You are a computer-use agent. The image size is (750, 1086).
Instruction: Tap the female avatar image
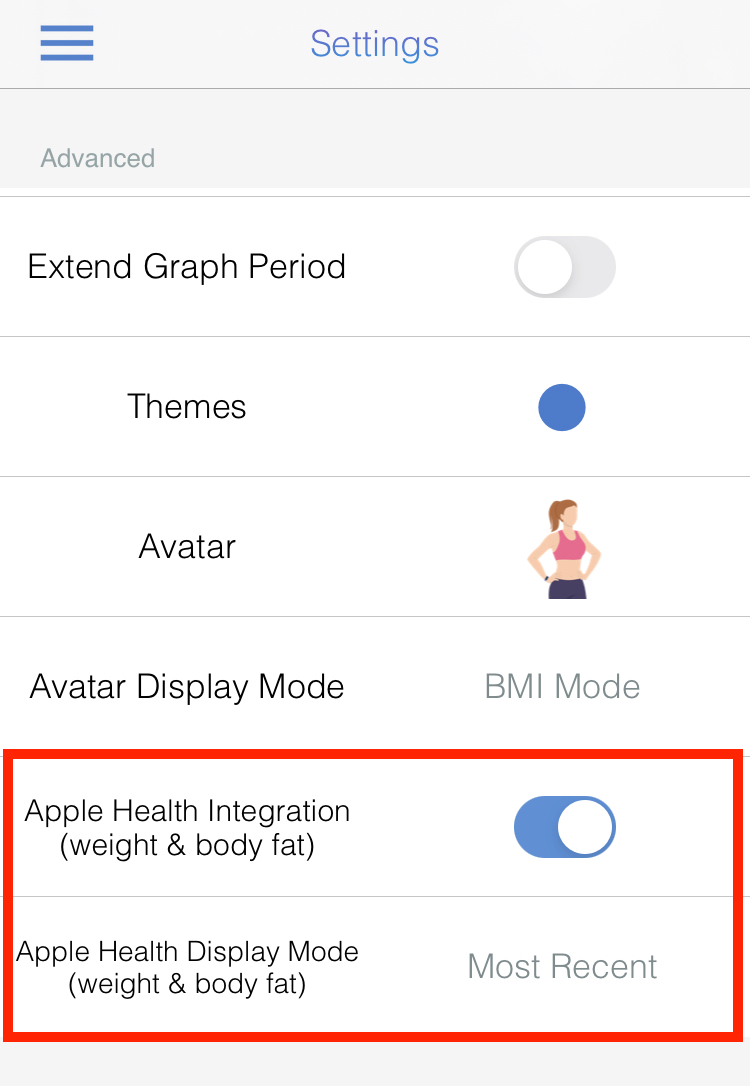tap(564, 549)
